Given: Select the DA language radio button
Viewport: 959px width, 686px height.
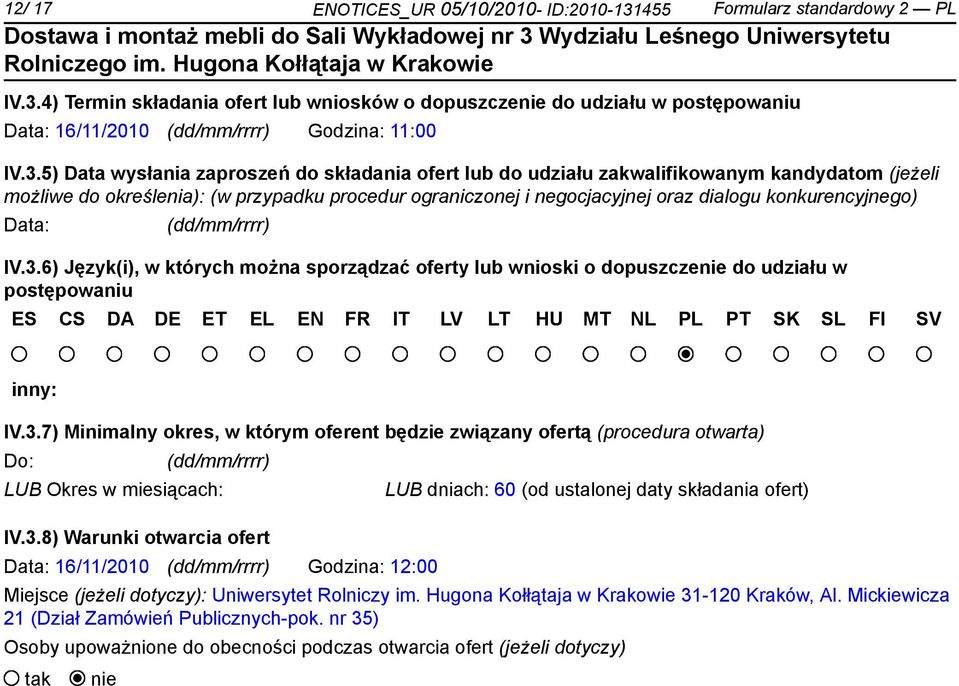Looking at the screenshot, I should (x=114, y=354).
